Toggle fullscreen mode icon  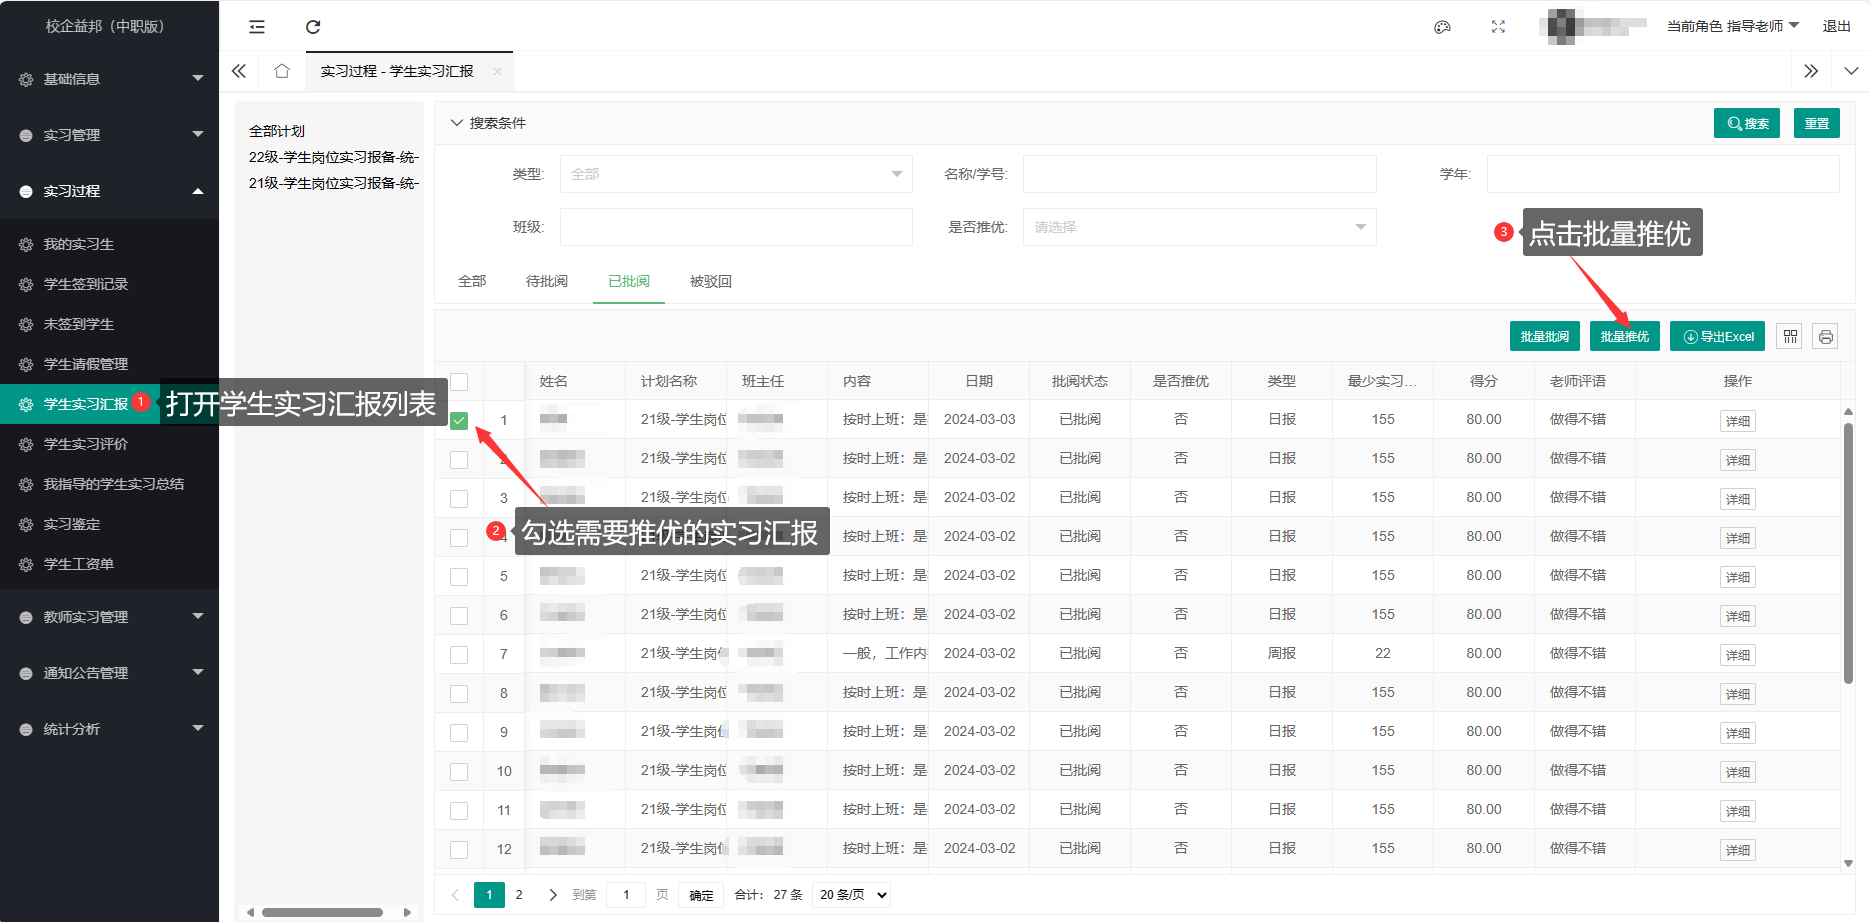(x=1498, y=27)
